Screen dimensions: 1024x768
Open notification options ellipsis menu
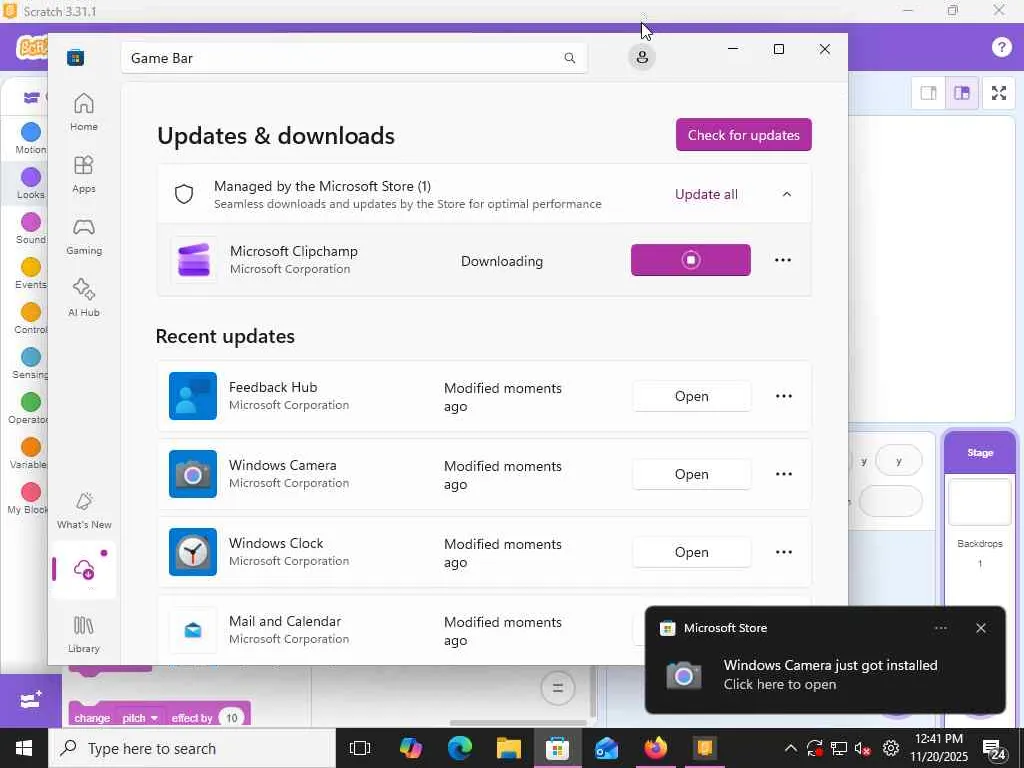pyautogui.click(x=940, y=628)
